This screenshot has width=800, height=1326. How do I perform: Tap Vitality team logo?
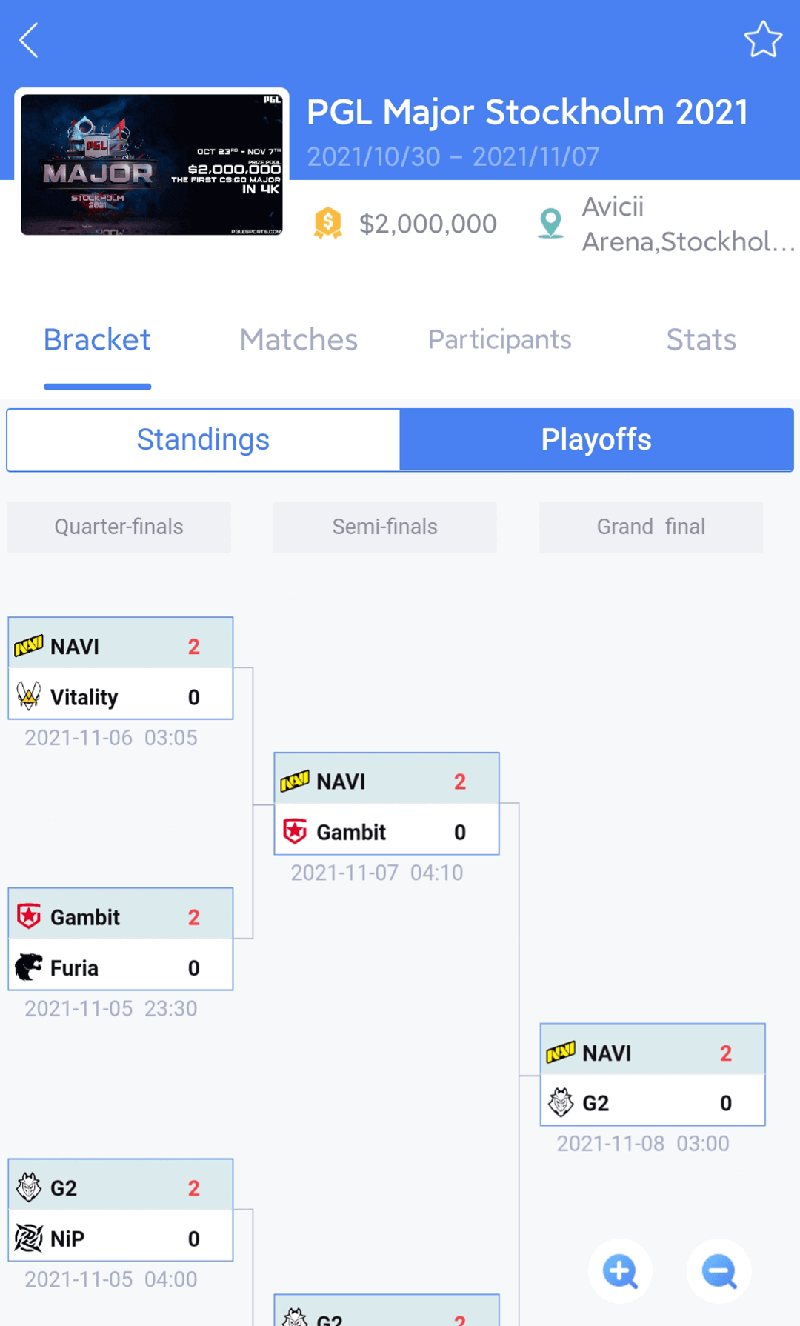tap(28, 696)
